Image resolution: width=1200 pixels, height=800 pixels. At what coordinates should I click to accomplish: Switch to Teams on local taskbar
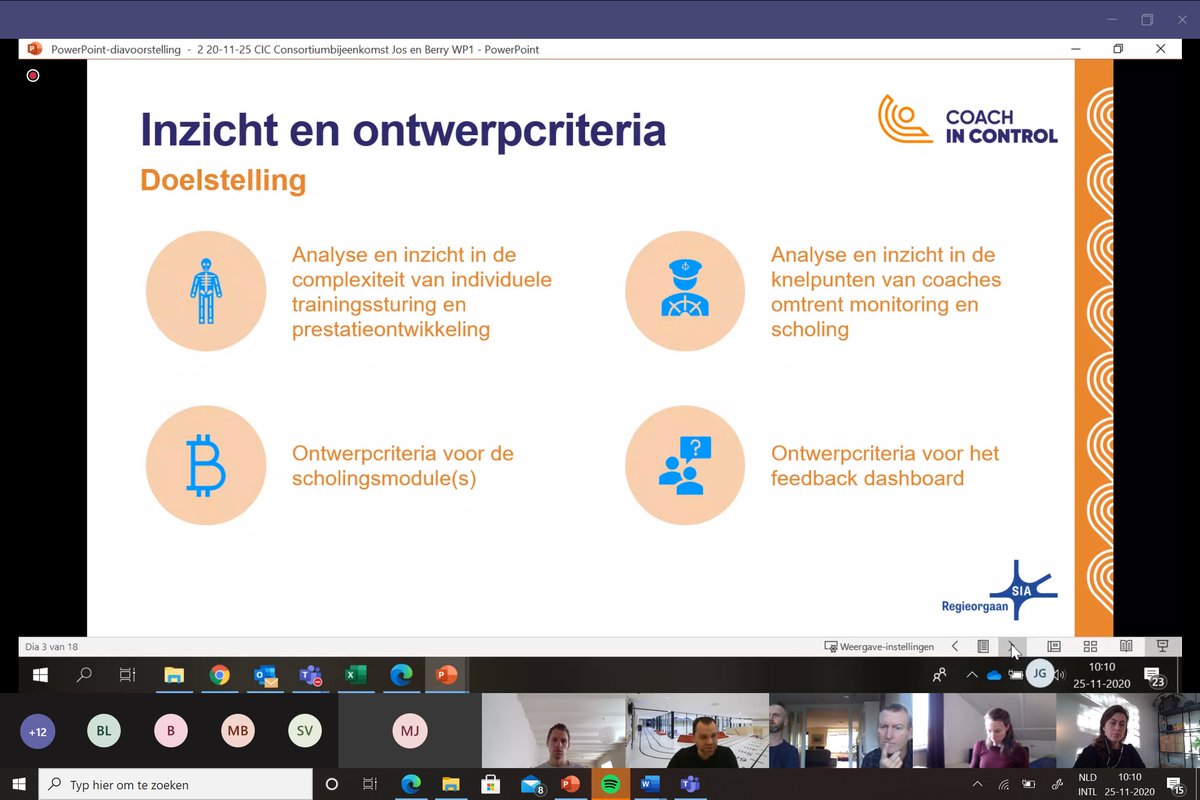pyautogui.click(x=690, y=784)
